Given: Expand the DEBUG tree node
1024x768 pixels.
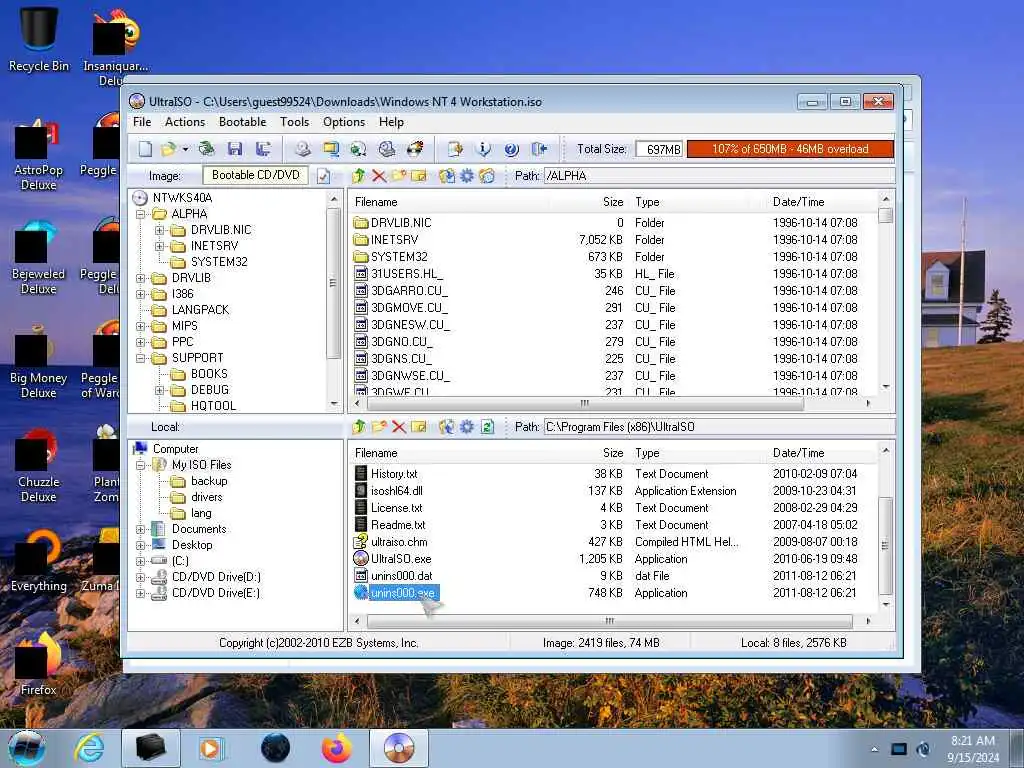Looking at the screenshot, I should (159, 390).
